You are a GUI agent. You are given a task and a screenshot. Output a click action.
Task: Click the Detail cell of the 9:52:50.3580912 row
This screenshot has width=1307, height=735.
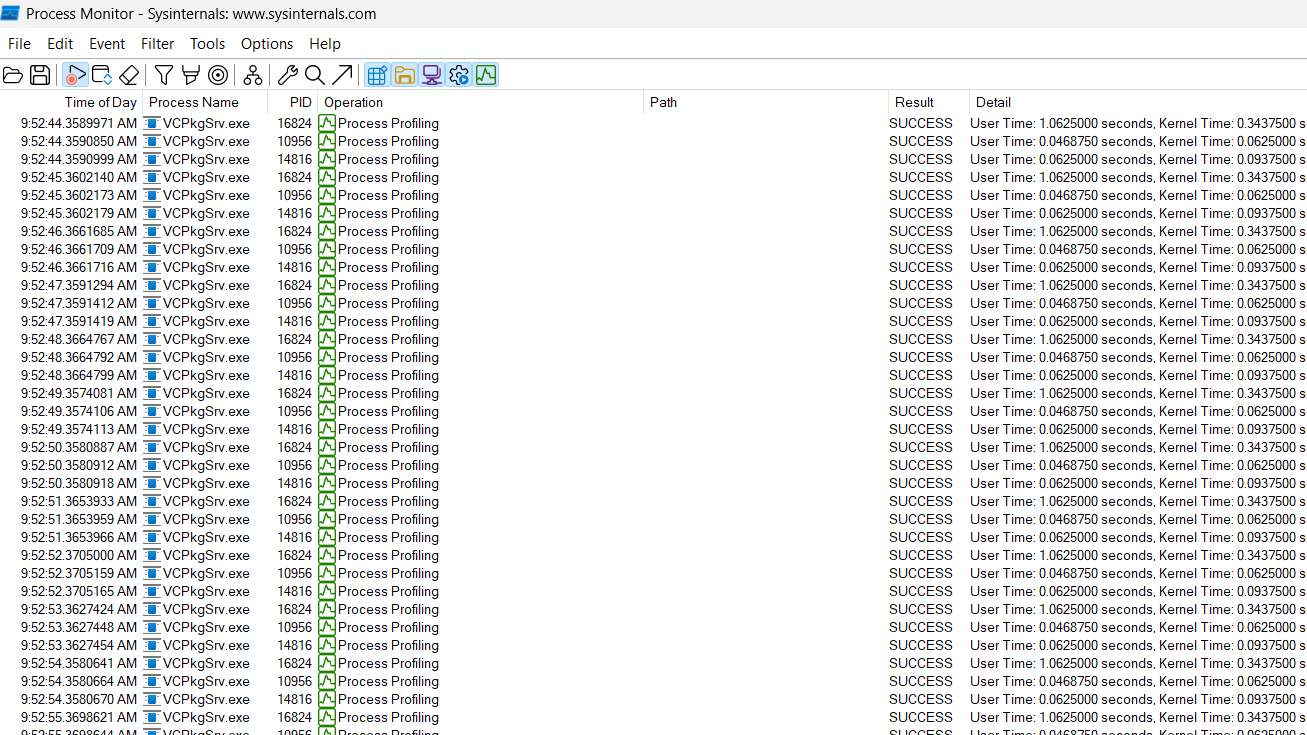[1138, 465]
